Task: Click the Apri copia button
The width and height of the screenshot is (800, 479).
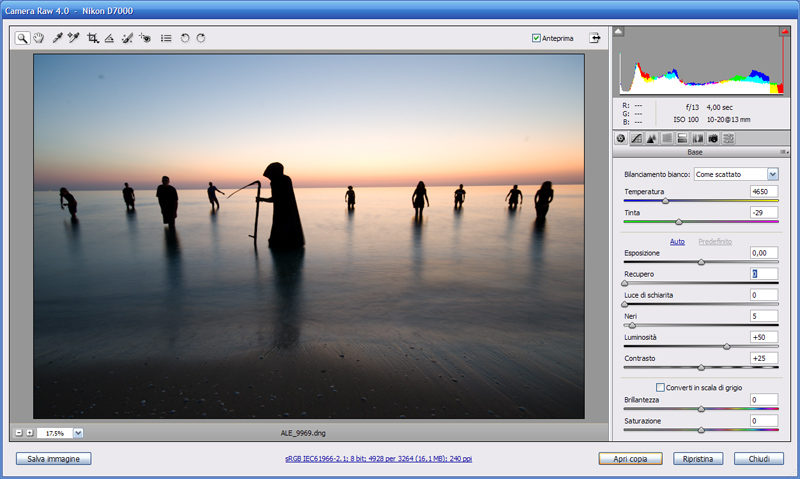Action: pos(630,459)
